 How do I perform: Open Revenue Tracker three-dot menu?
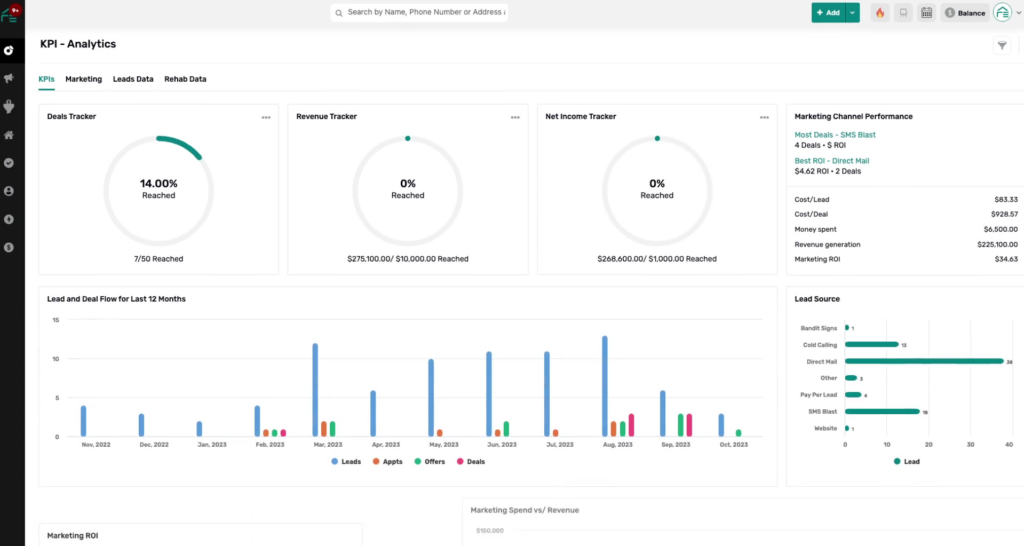coord(515,118)
